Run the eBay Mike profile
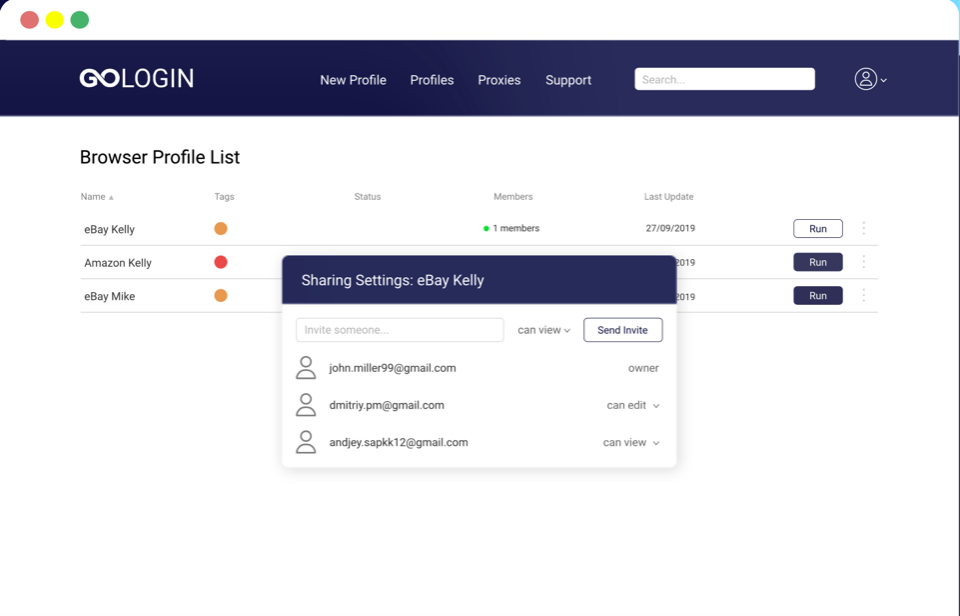The image size is (960, 616). pyautogui.click(x=817, y=296)
